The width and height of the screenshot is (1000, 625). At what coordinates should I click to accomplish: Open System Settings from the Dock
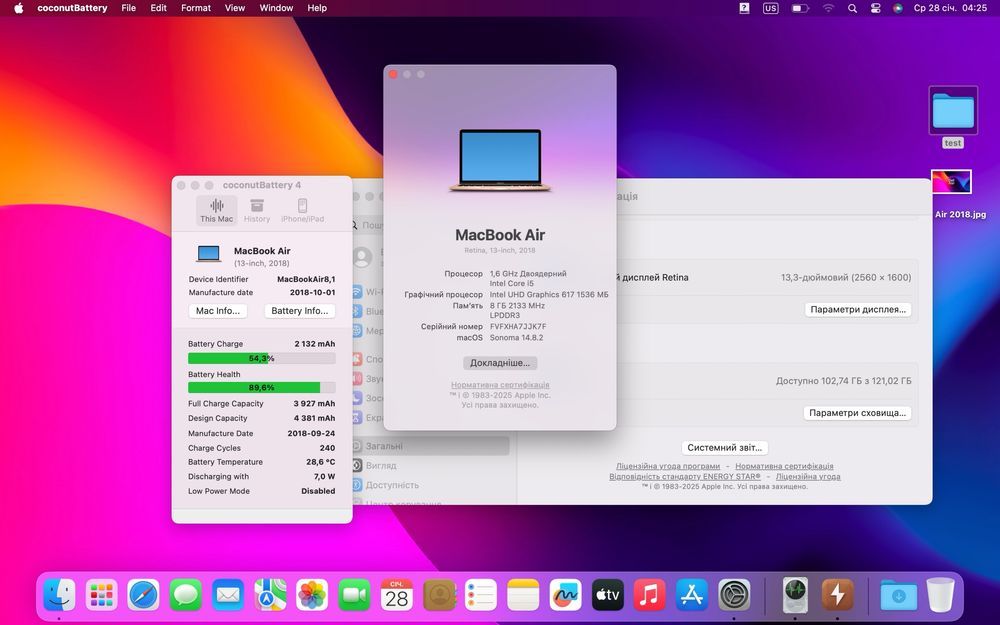coord(734,596)
